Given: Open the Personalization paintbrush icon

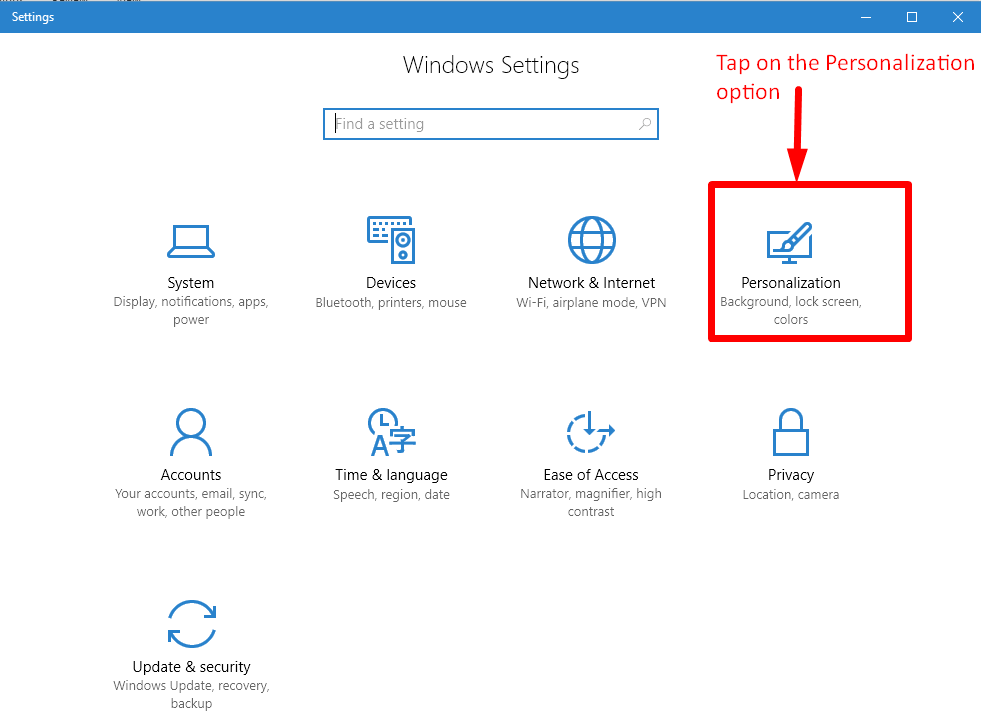Looking at the screenshot, I should coord(790,243).
